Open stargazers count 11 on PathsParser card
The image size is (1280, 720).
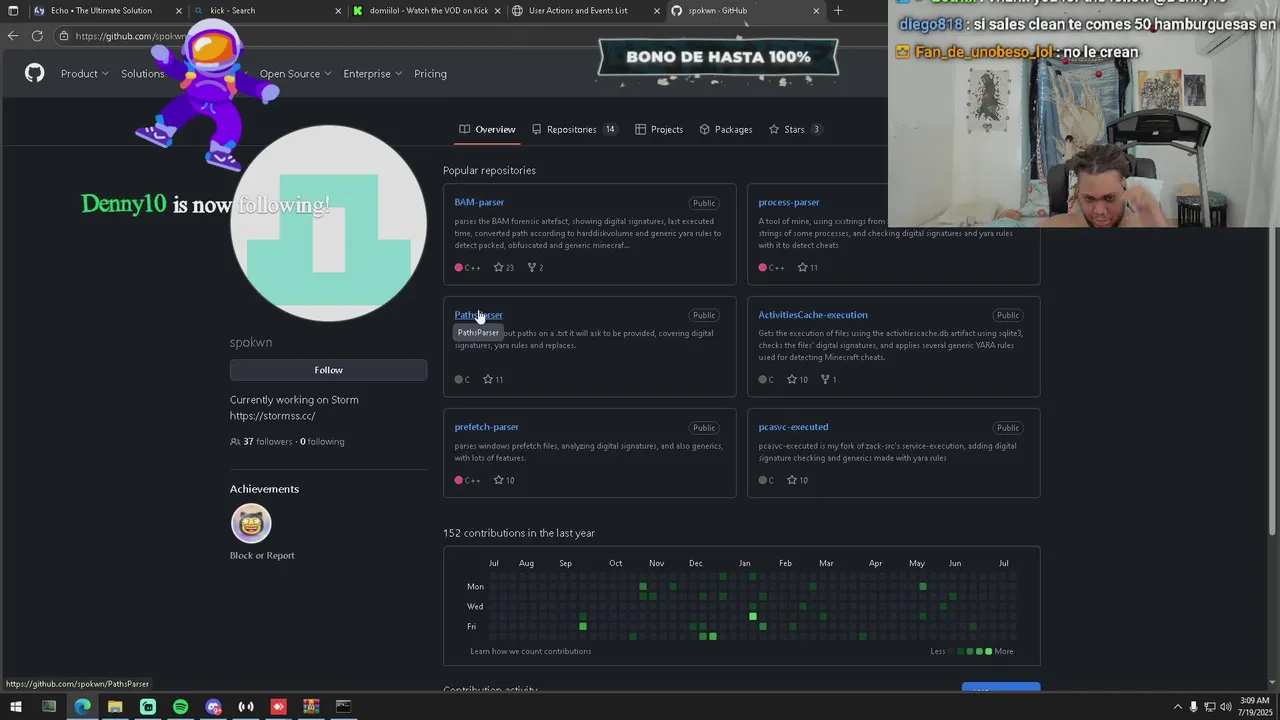click(x=493, y=379)
